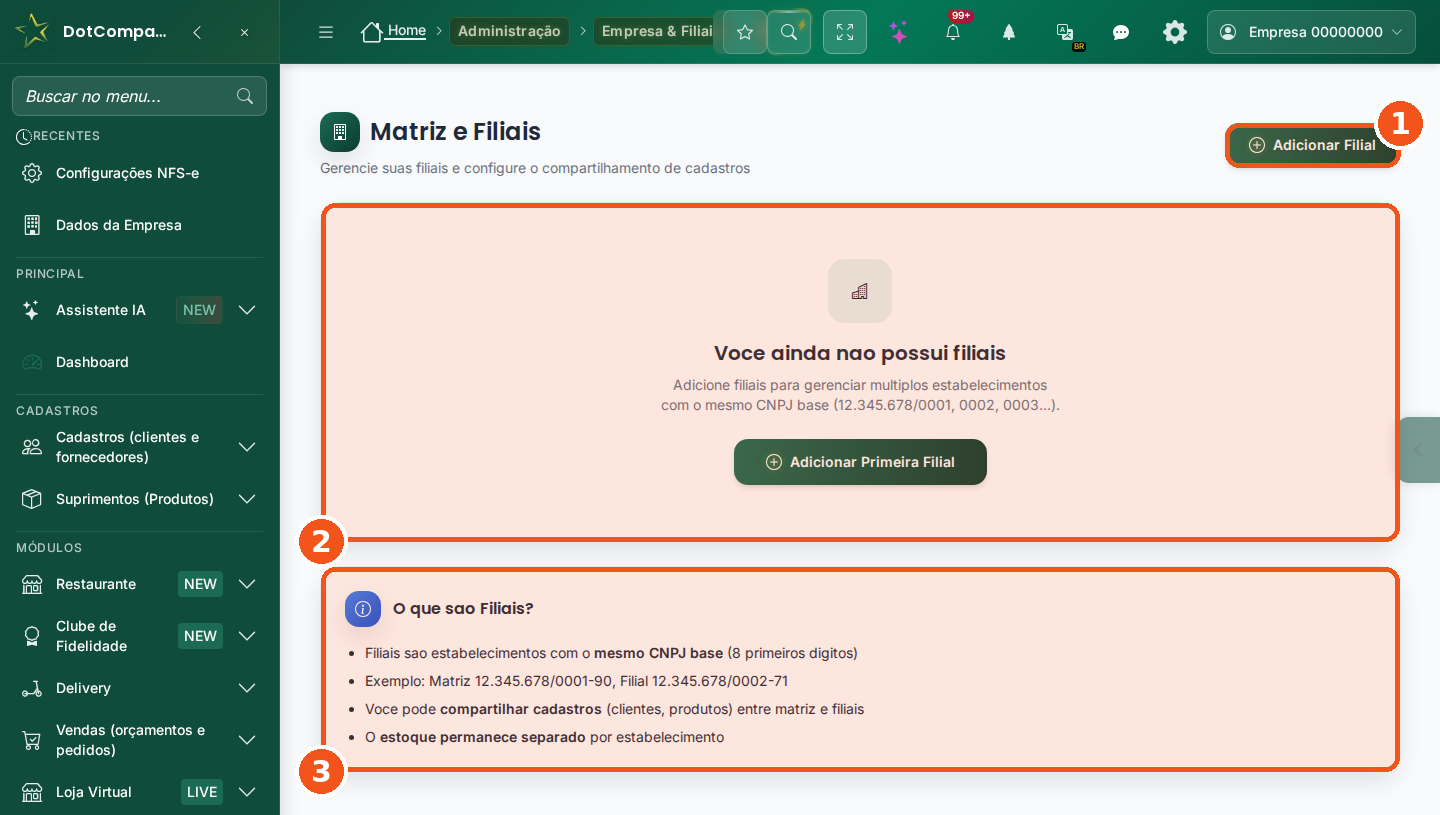Click the Adicionar Filial button
The width and height of the screenshot is (1440, 815).
coord(1312,145)
